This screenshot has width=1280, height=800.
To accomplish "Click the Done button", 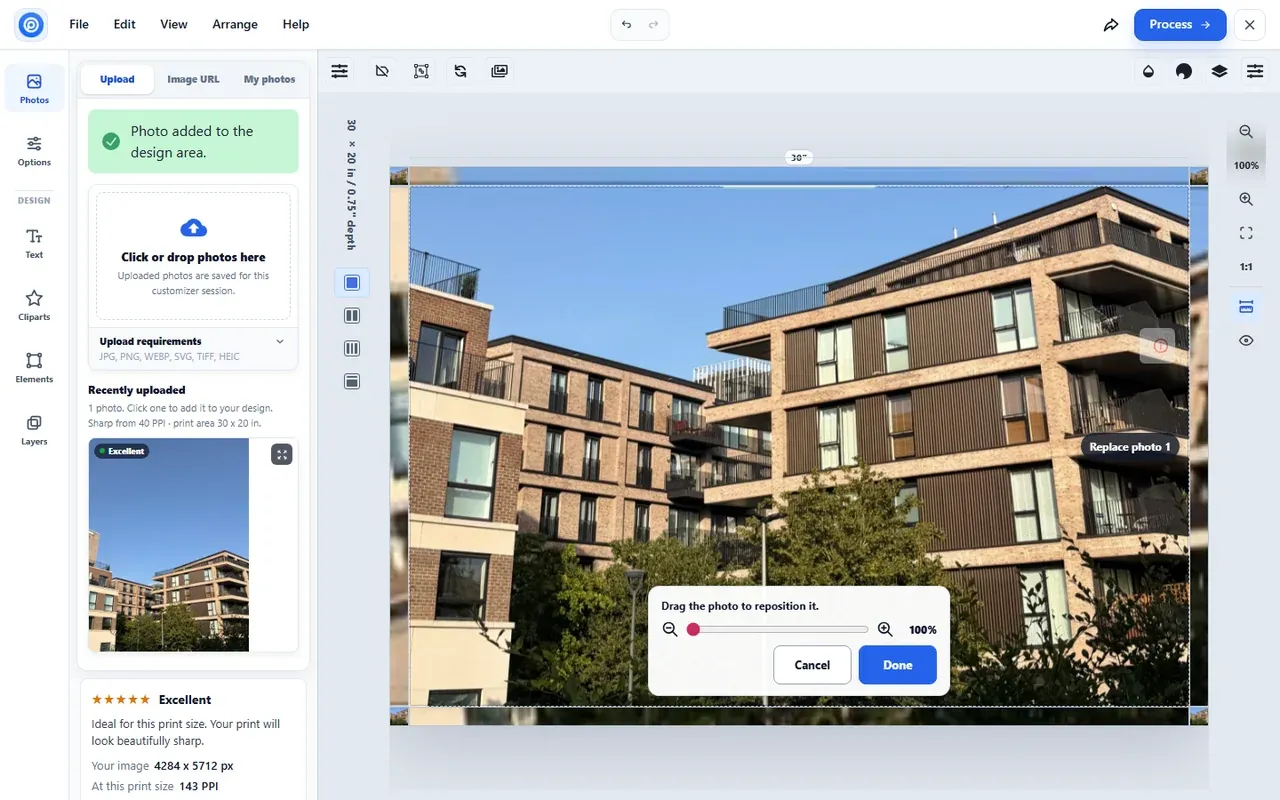I will tap(897, 665).
